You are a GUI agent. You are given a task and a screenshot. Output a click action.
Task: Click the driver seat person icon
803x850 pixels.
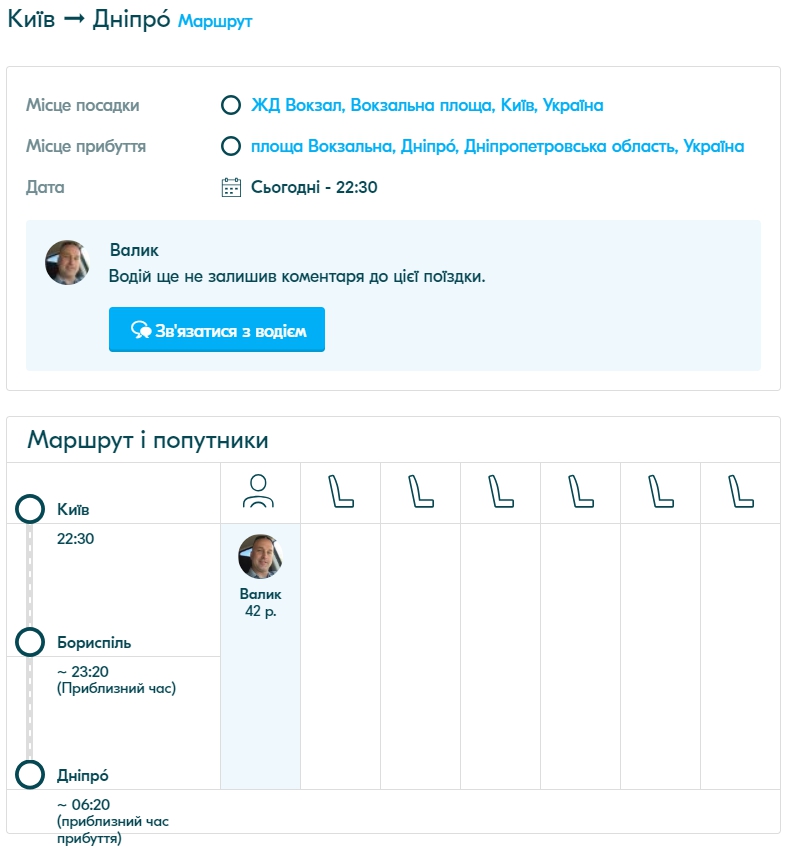click(x=258, y=491)
